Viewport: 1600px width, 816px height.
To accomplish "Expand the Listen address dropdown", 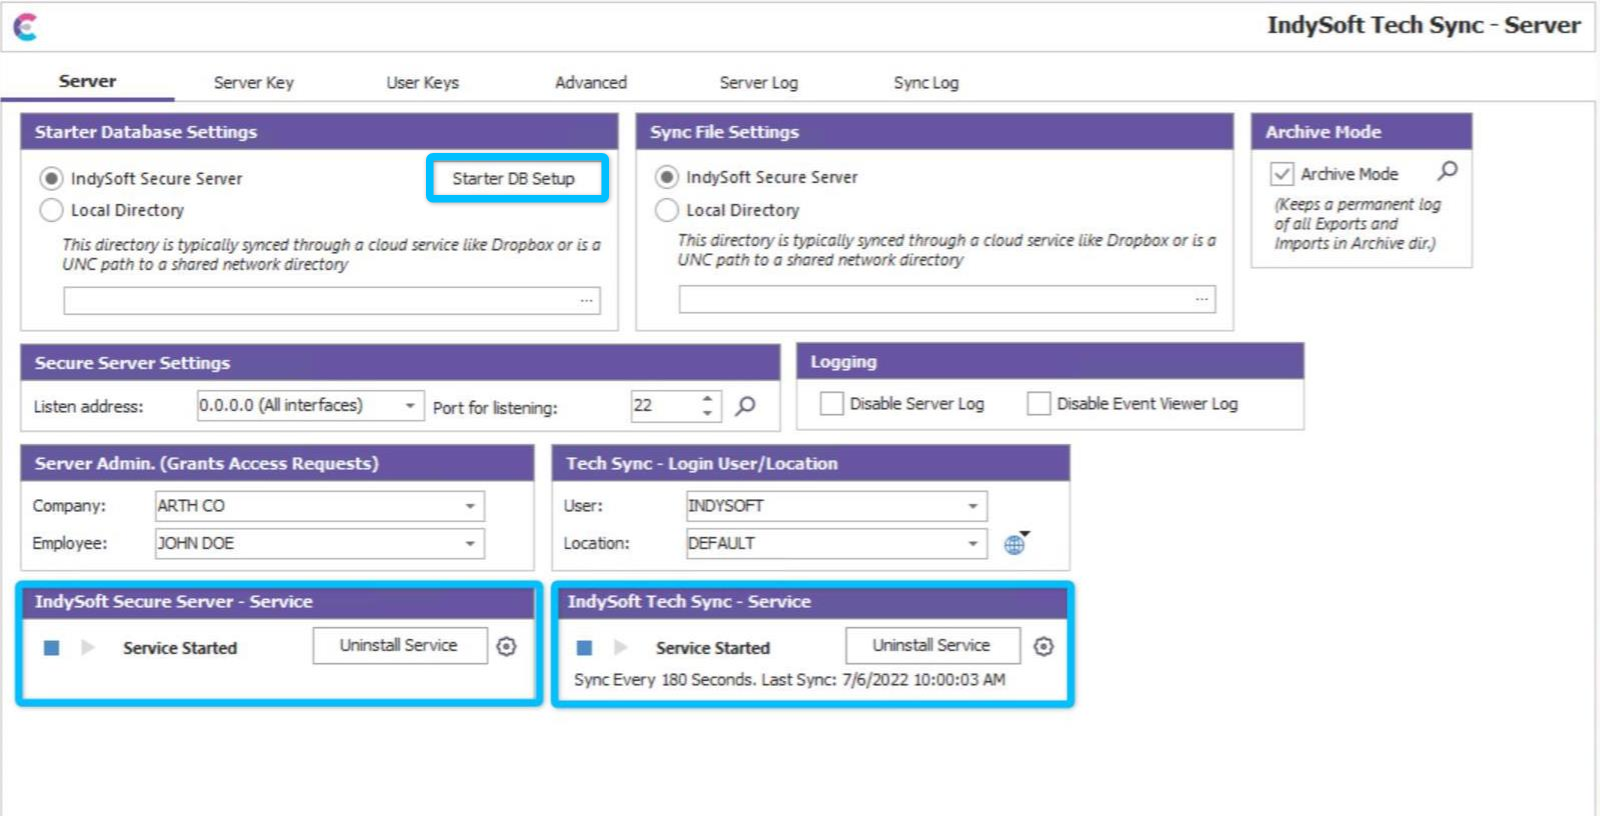I will tap(410, 406).
